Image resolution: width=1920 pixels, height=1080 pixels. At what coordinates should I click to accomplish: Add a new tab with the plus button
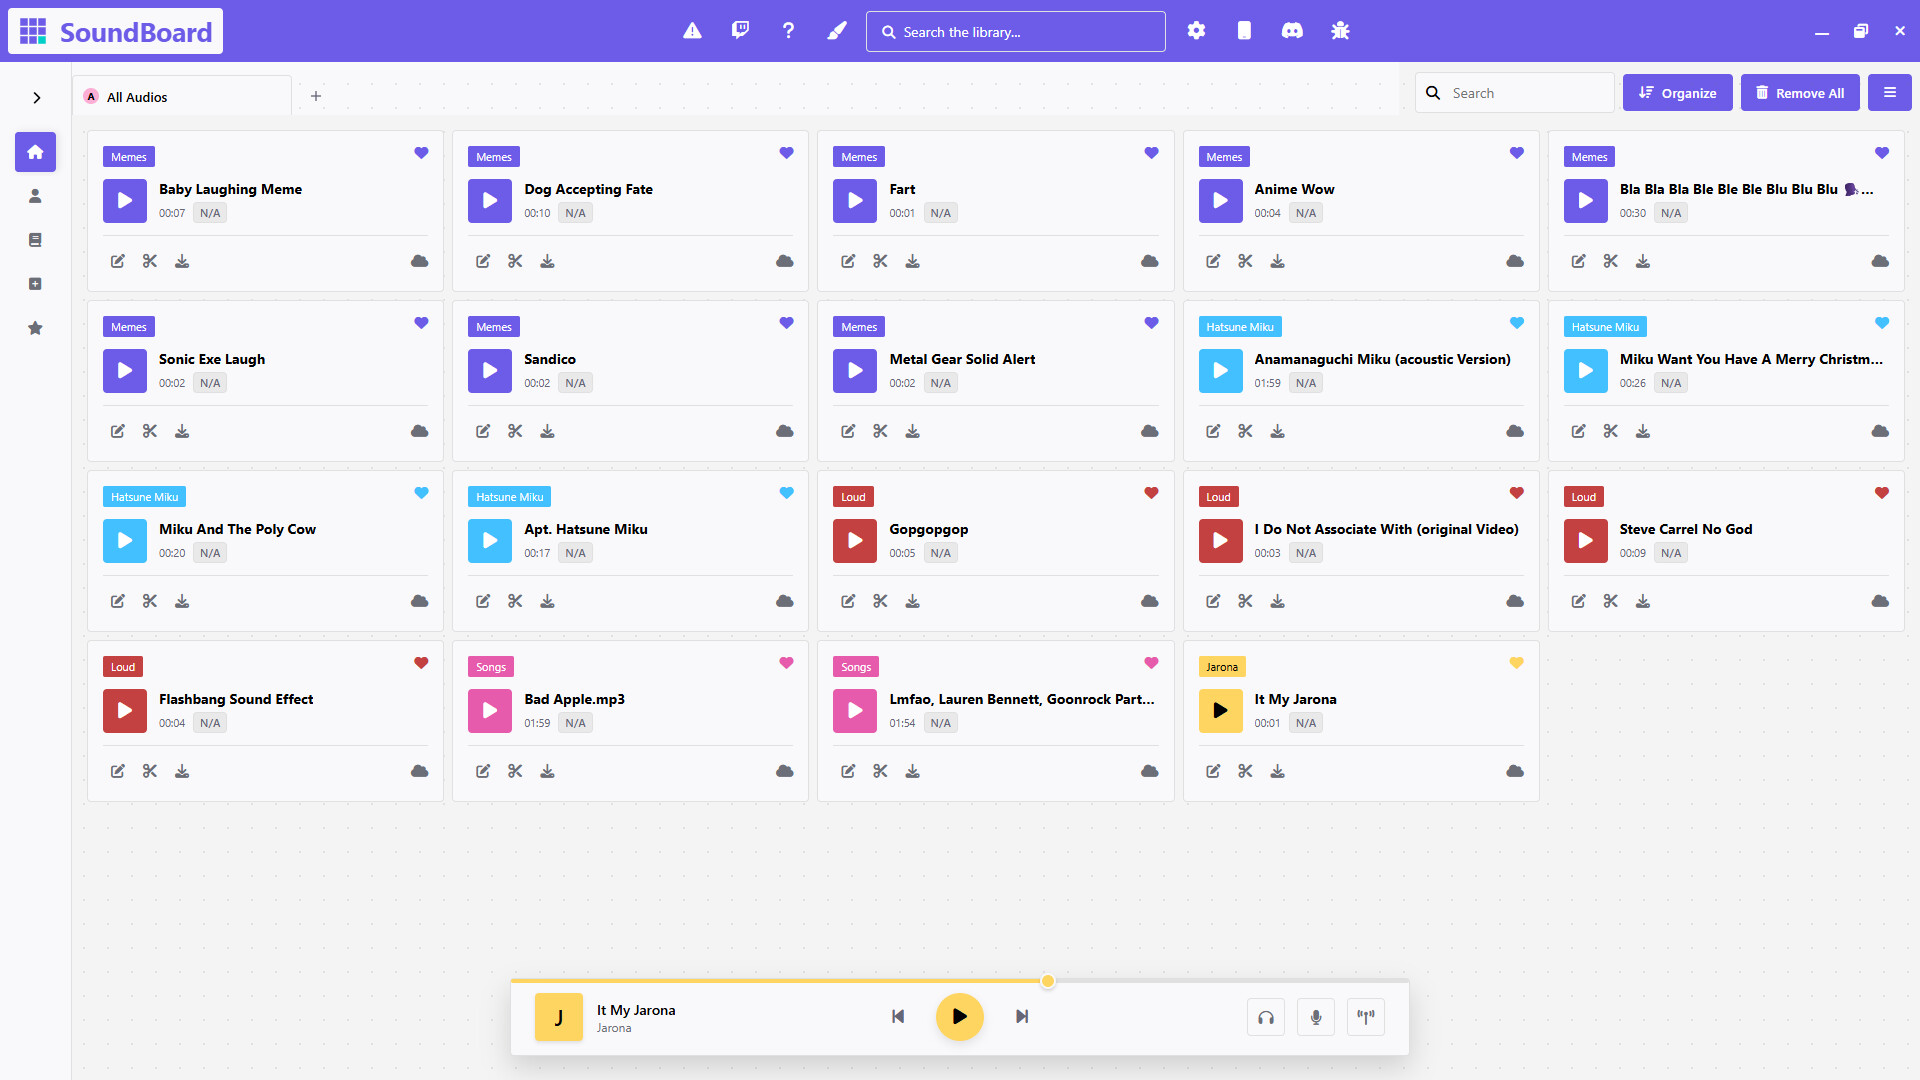pyautogui.click(x=316, y=96)
